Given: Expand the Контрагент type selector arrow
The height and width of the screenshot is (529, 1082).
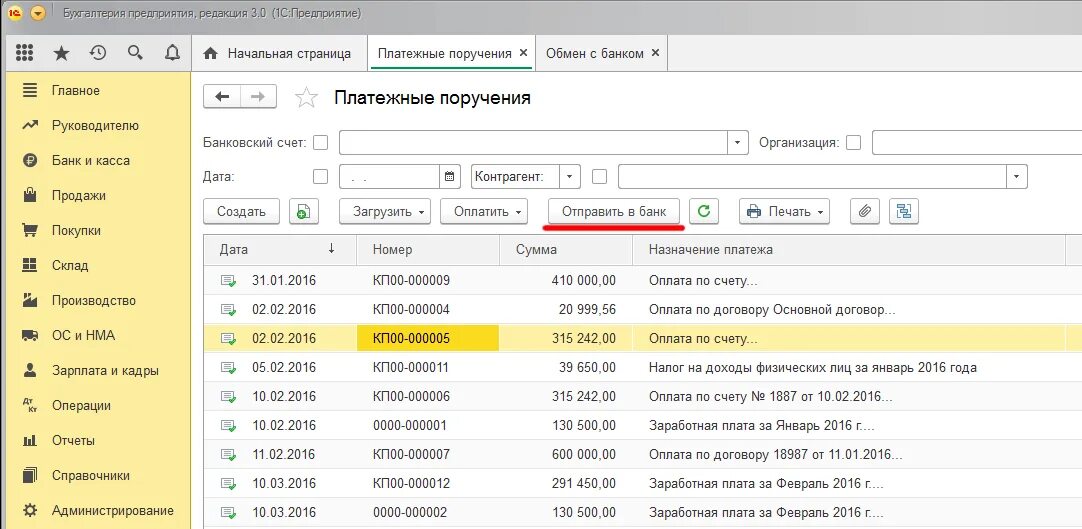Looking at the screenshot, I should click(569, 177).
